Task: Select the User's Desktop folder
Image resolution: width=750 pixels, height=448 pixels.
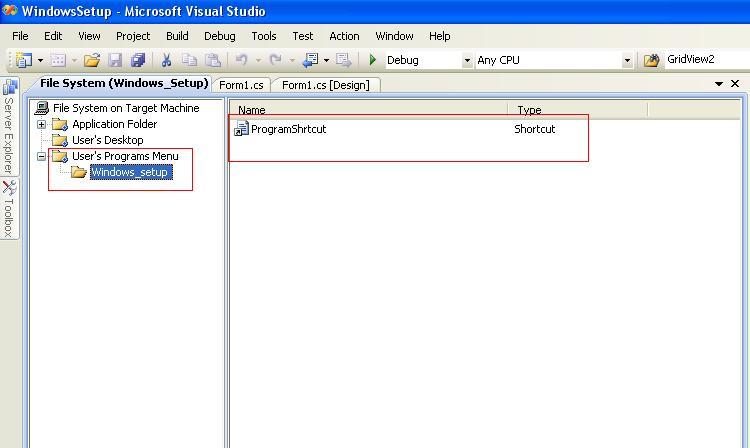Action: 108,140
